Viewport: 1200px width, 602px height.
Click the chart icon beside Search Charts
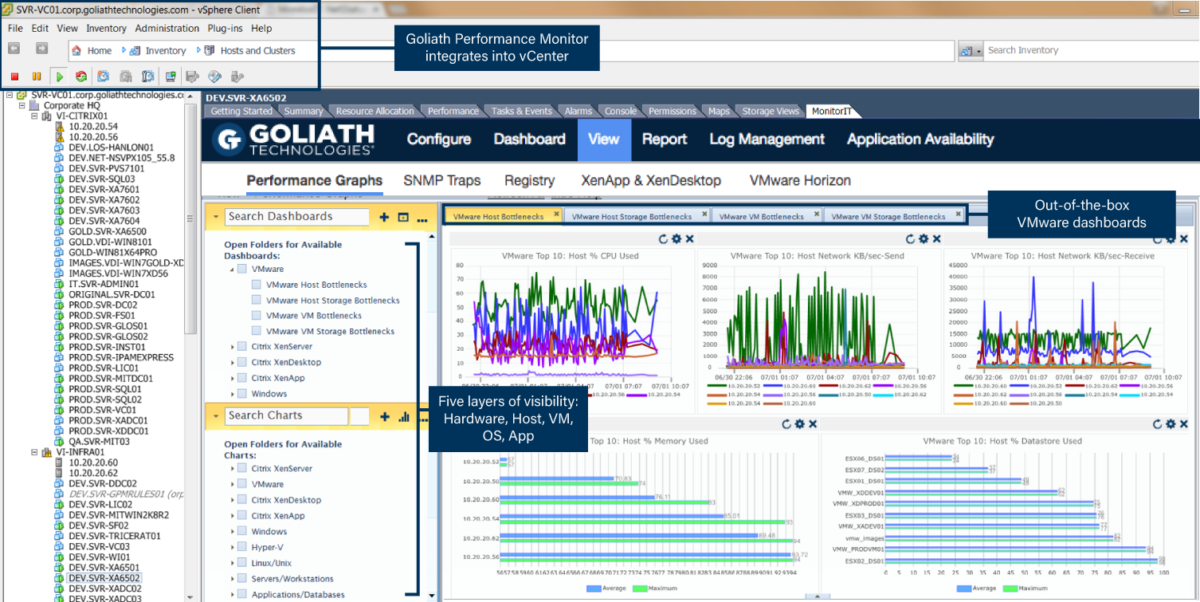pyautogui.click(x=403, y=417)
